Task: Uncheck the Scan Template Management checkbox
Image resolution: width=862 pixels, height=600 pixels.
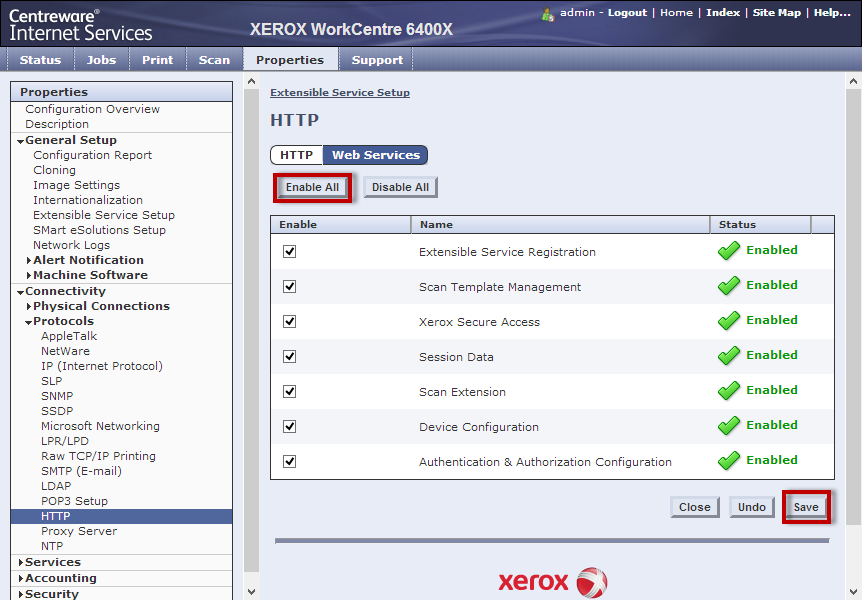Action: pyautogui.click(x=290, y=286)
